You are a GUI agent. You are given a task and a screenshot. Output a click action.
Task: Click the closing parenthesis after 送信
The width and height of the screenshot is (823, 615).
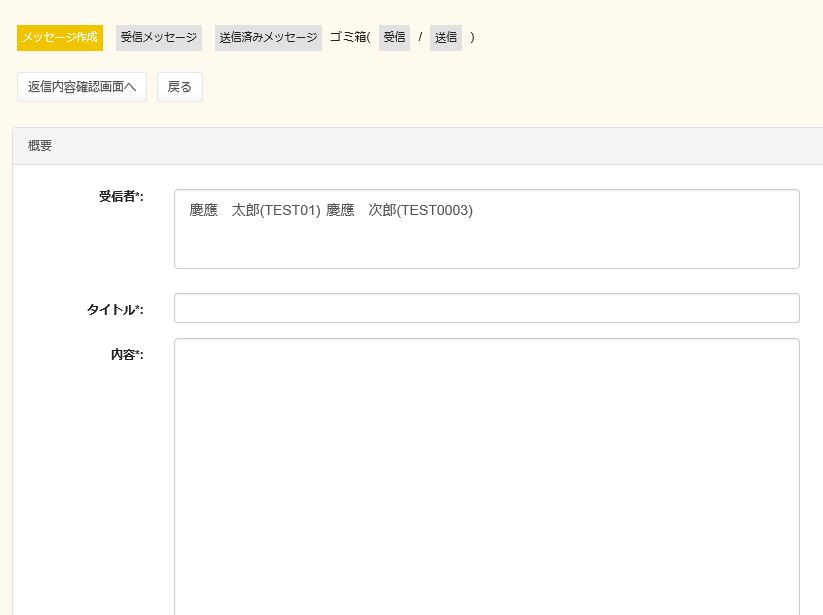coord(472,38)
